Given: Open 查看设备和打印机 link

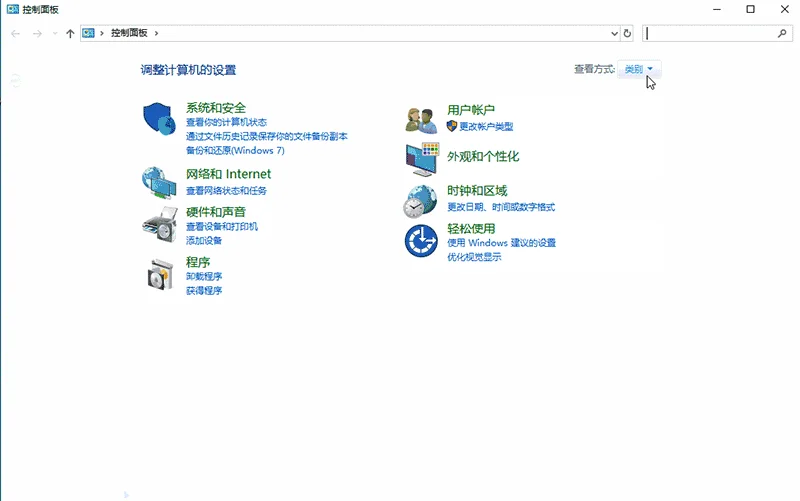Looking at the screenshot, I should pos(221,226).
